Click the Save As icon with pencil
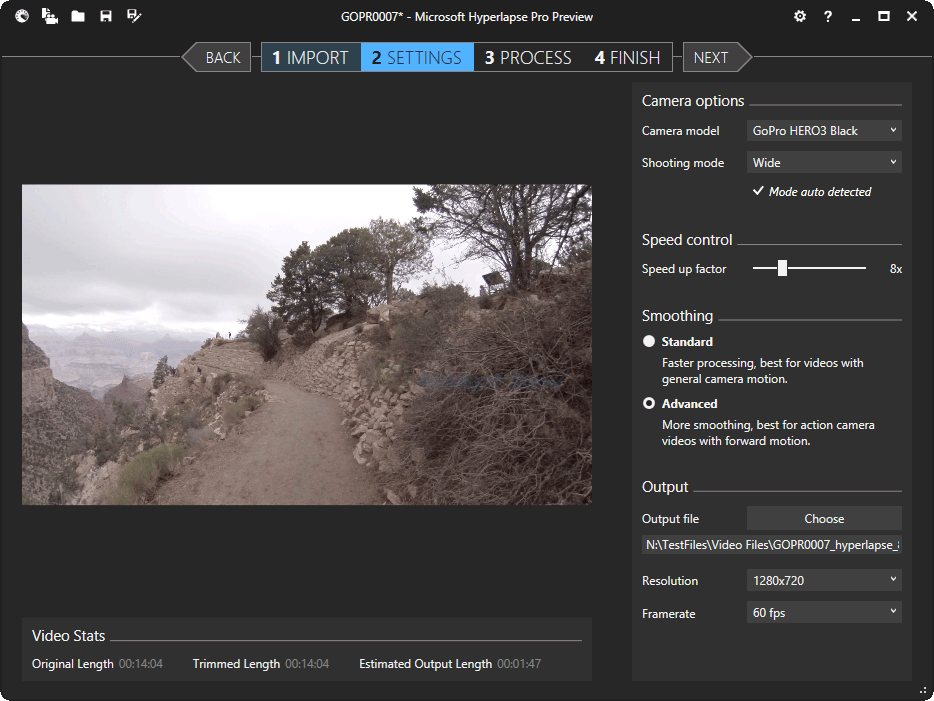 [x=134, y=16]
